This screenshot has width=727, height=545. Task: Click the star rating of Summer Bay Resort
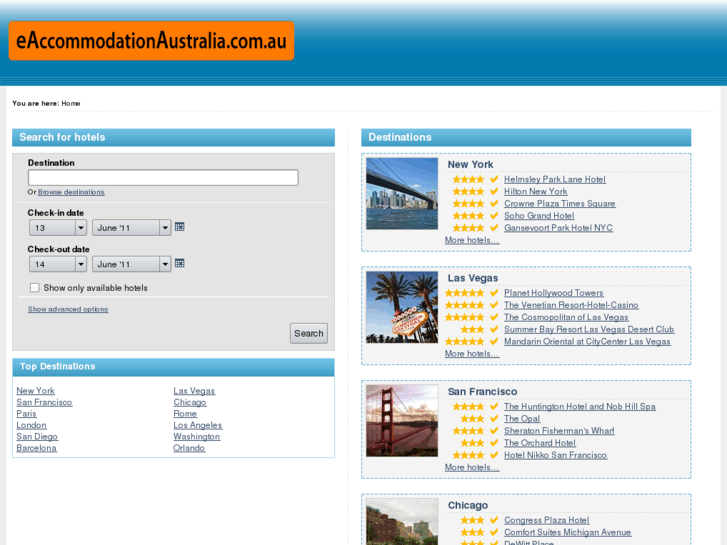click(472, 329)
